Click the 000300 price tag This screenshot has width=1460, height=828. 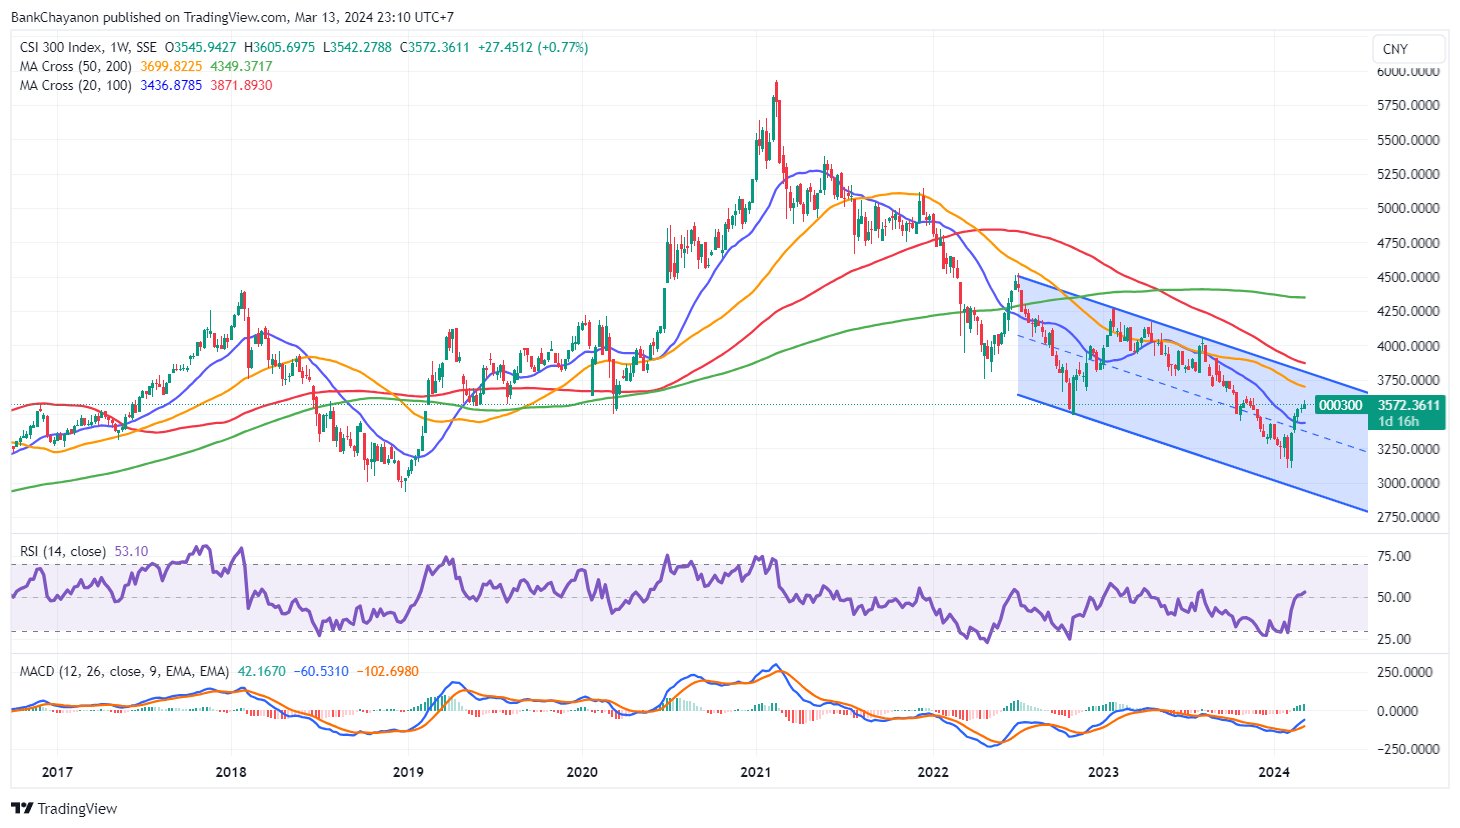click(1340, 405)
